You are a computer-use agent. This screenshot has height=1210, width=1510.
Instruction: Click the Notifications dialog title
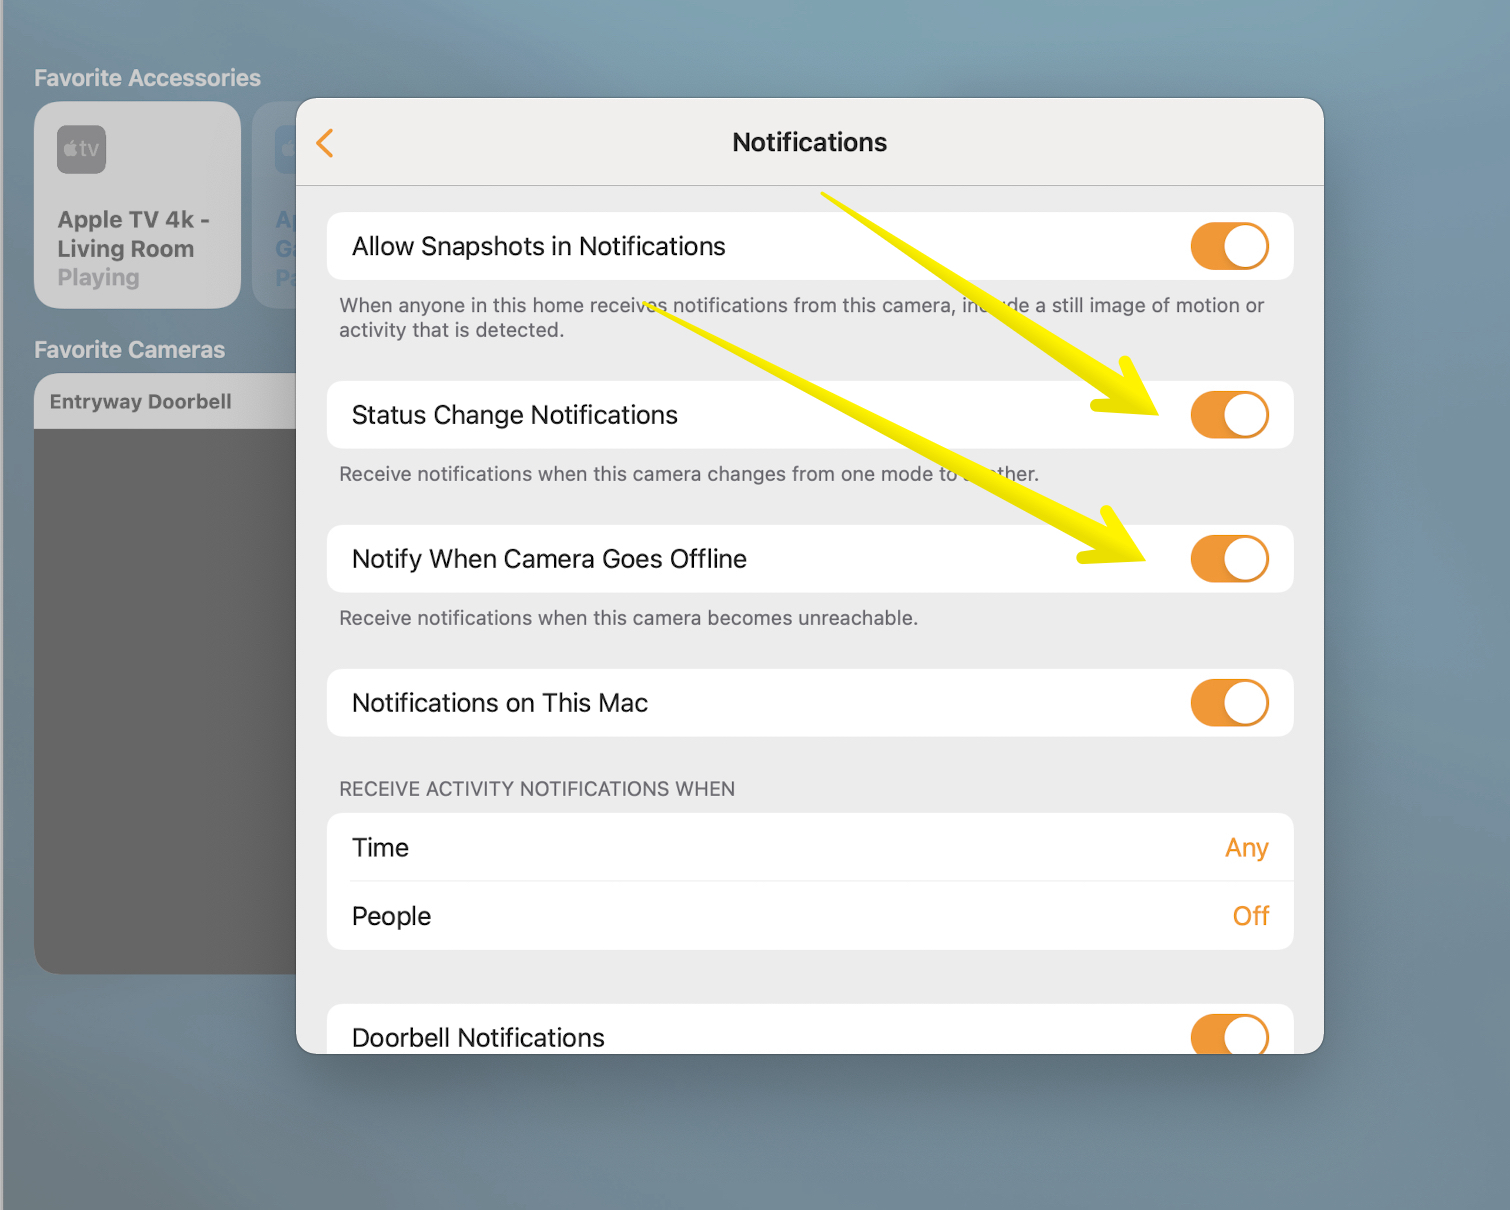809,143
